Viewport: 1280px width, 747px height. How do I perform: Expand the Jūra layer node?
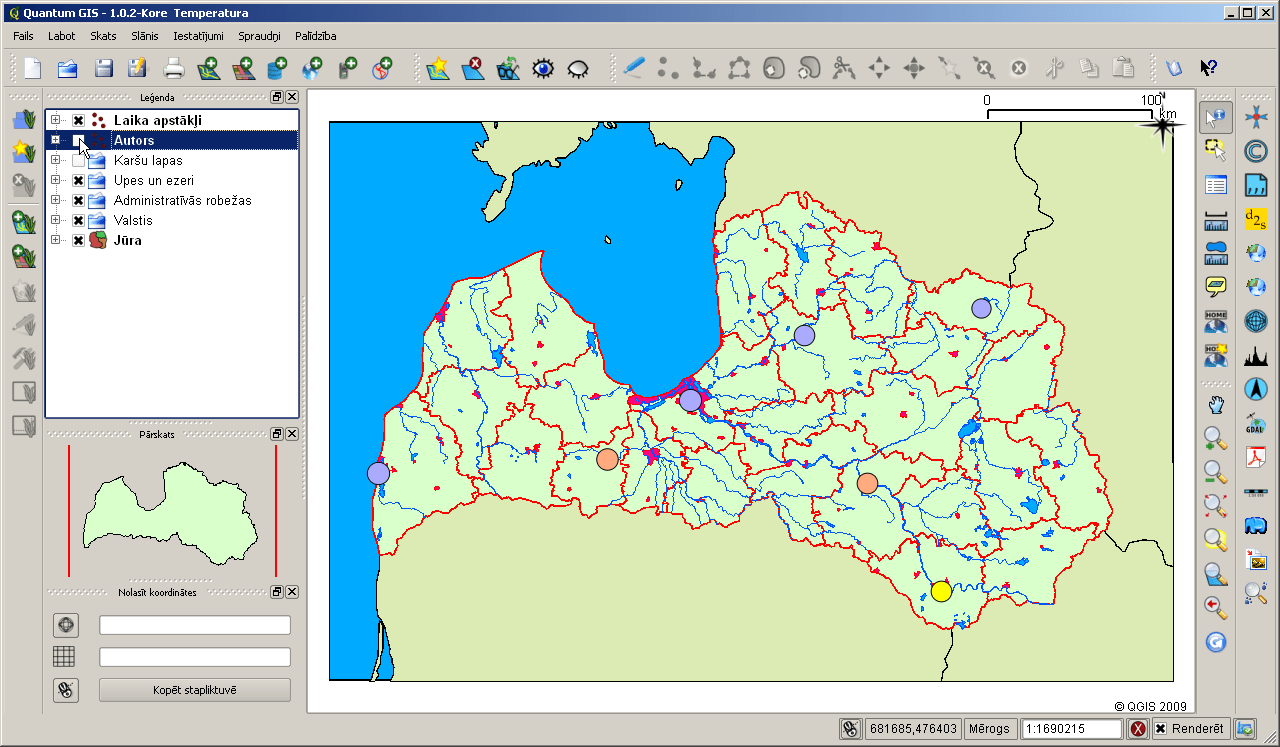[x=56, y=240]
